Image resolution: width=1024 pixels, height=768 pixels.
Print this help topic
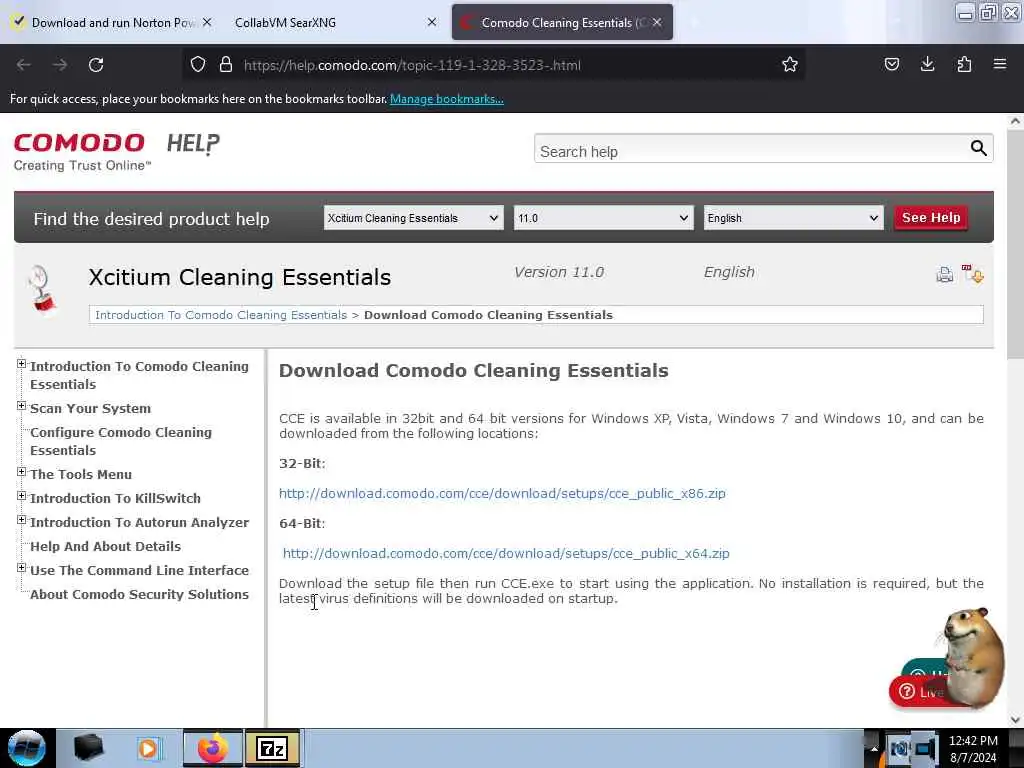point(944,274)
